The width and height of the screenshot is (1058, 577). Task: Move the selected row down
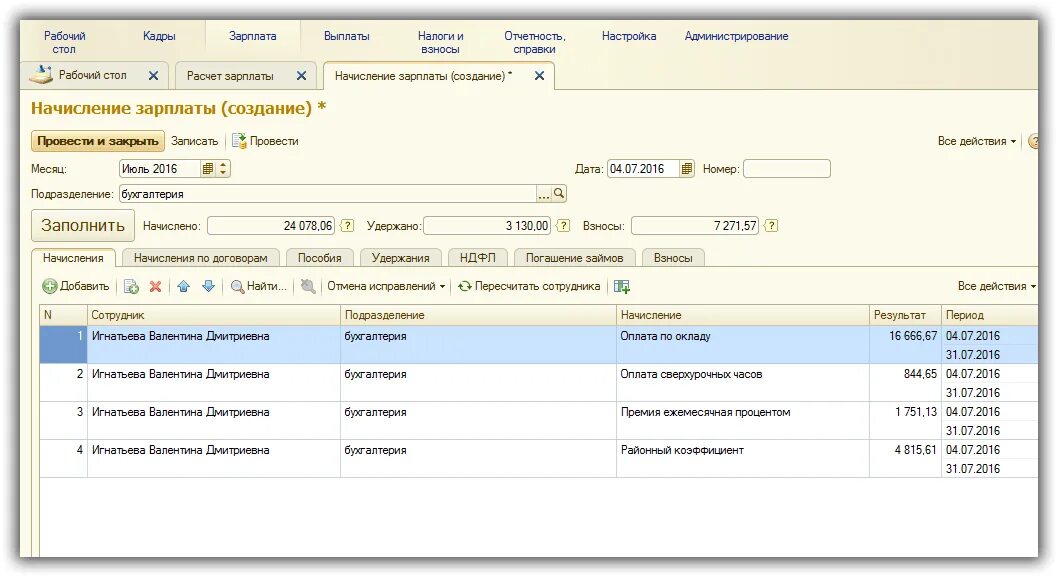tap(208, 287)
